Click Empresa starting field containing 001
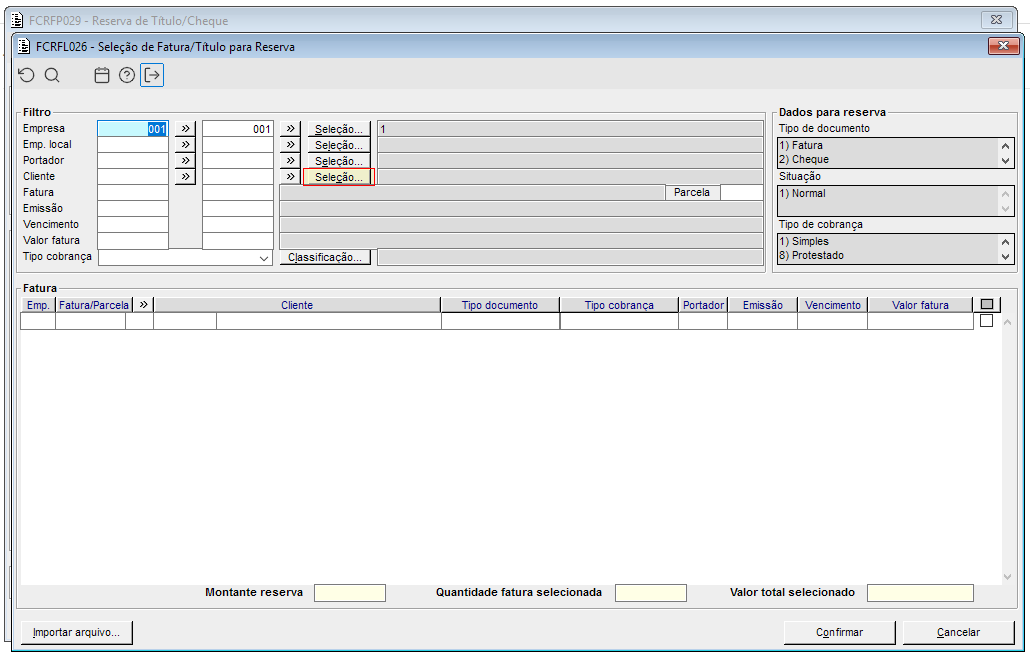The width and height of the screenshot is (1030, 658). pyautogui.click(x=133, y=129)
